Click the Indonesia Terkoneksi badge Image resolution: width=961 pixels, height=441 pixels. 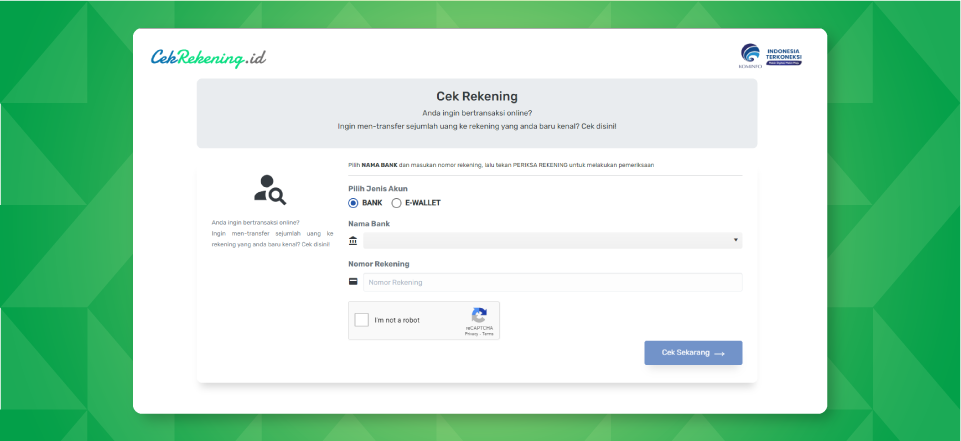click(784, 56)
